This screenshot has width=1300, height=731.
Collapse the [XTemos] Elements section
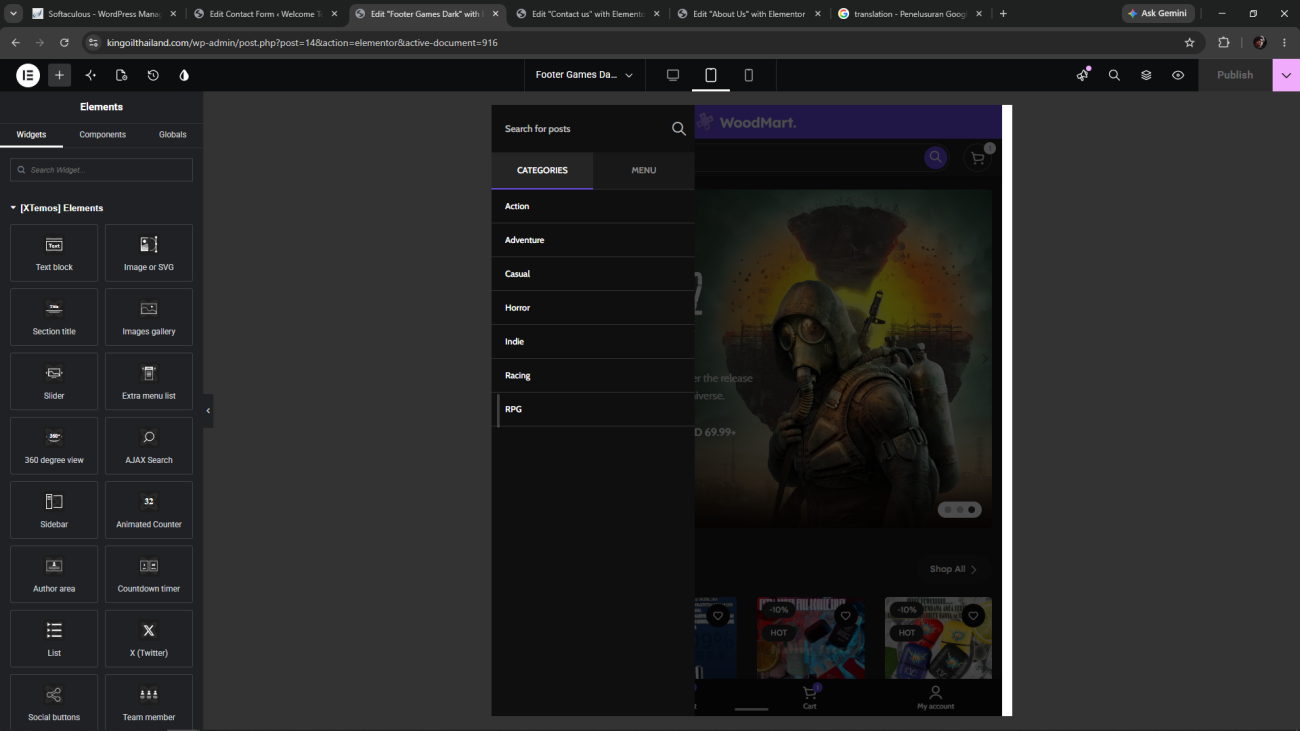[57, 208]
